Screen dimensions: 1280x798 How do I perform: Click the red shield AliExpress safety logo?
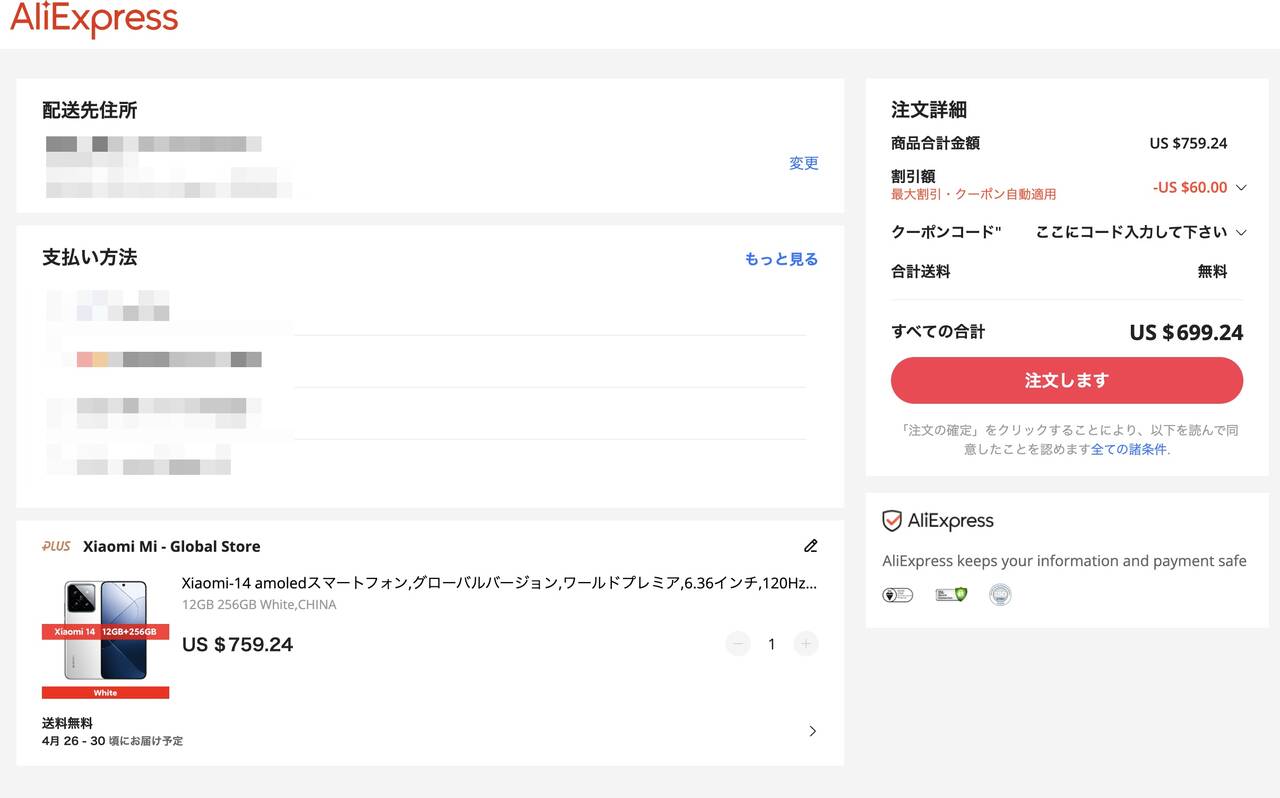pyautogui.click(x=892, y=521)
